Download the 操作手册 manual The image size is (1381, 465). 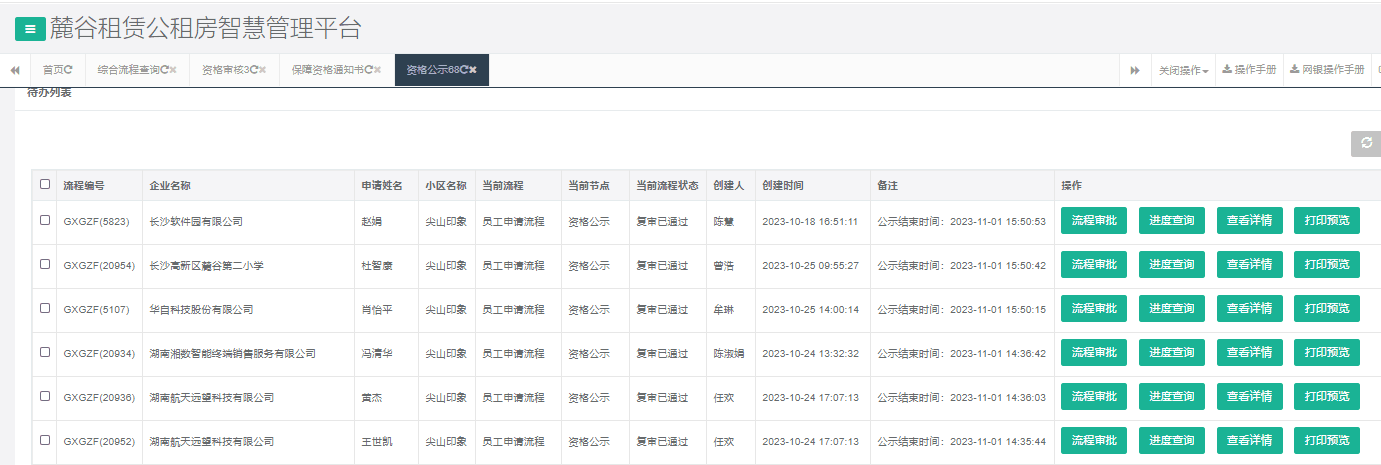pyautogui.click(x=1249, y=70)
